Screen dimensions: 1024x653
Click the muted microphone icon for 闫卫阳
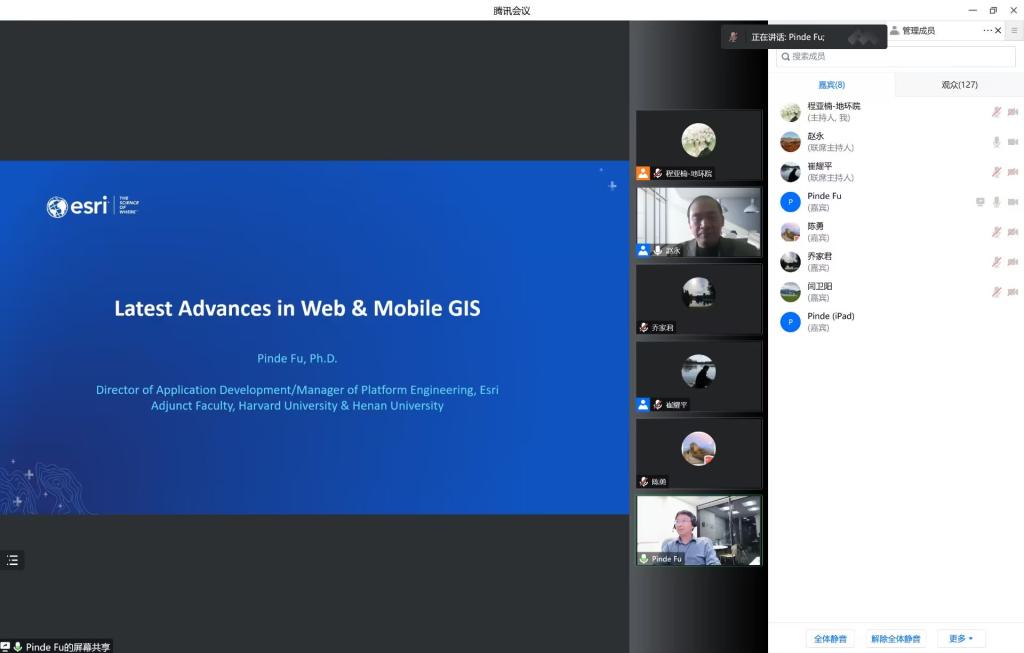[996, 292]
